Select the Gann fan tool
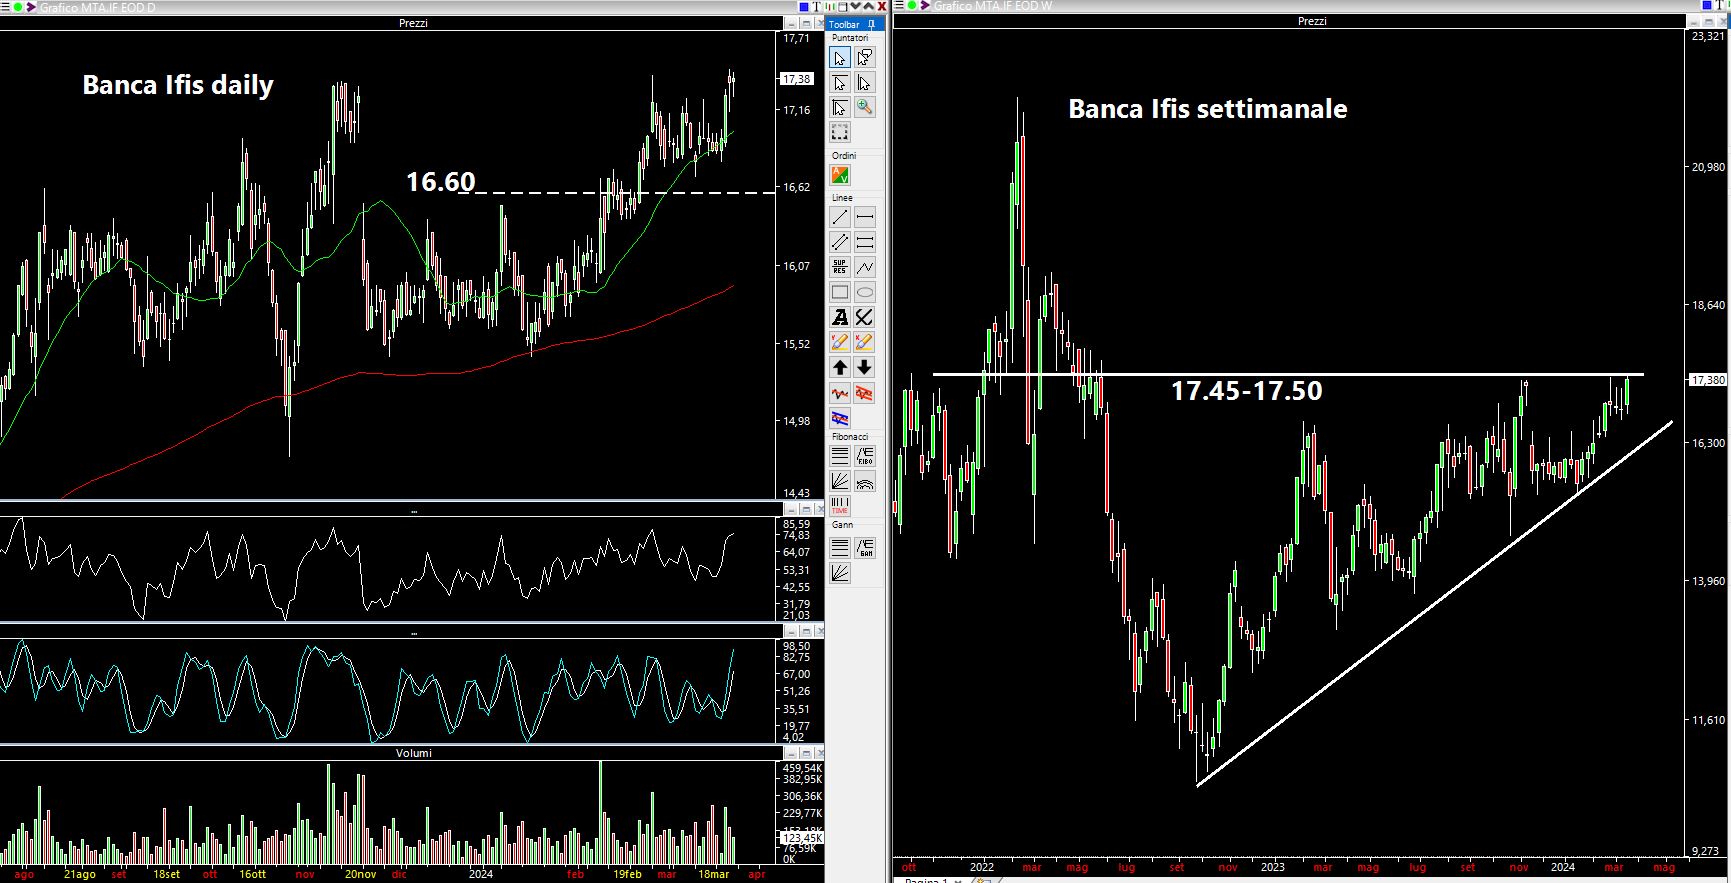This screenshot has width=1731, height=883. pyautogui.click(x=840, y=573)
